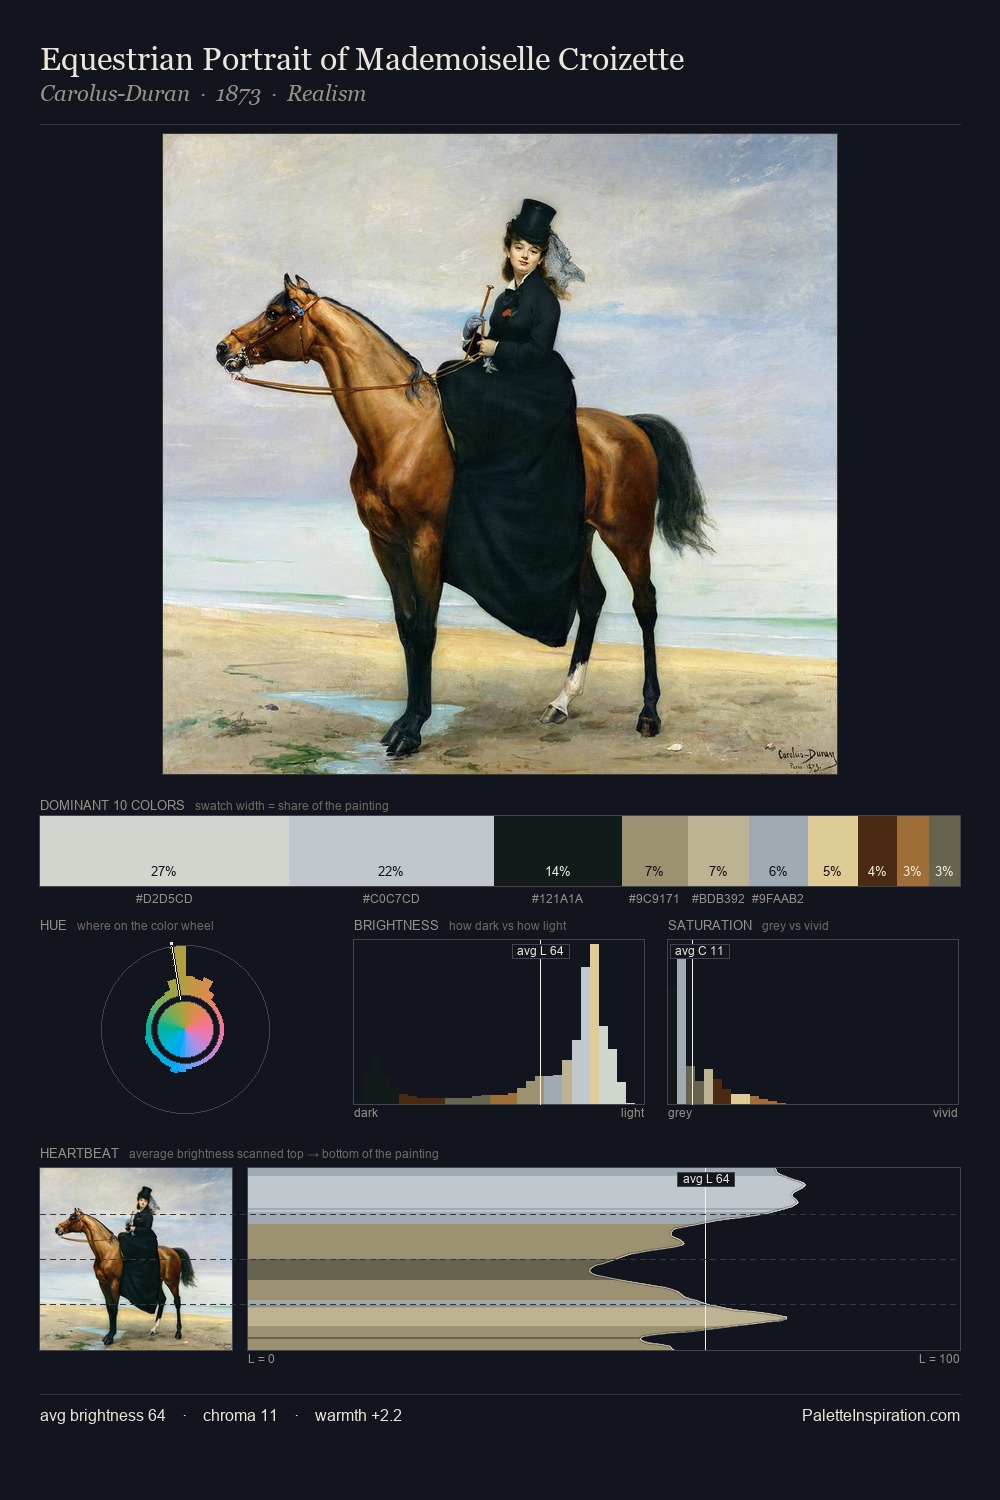This screenshot has height=1500, width=1000.
Task: Click the 'grey' saturation axis label
Action: pos(680,1113)
